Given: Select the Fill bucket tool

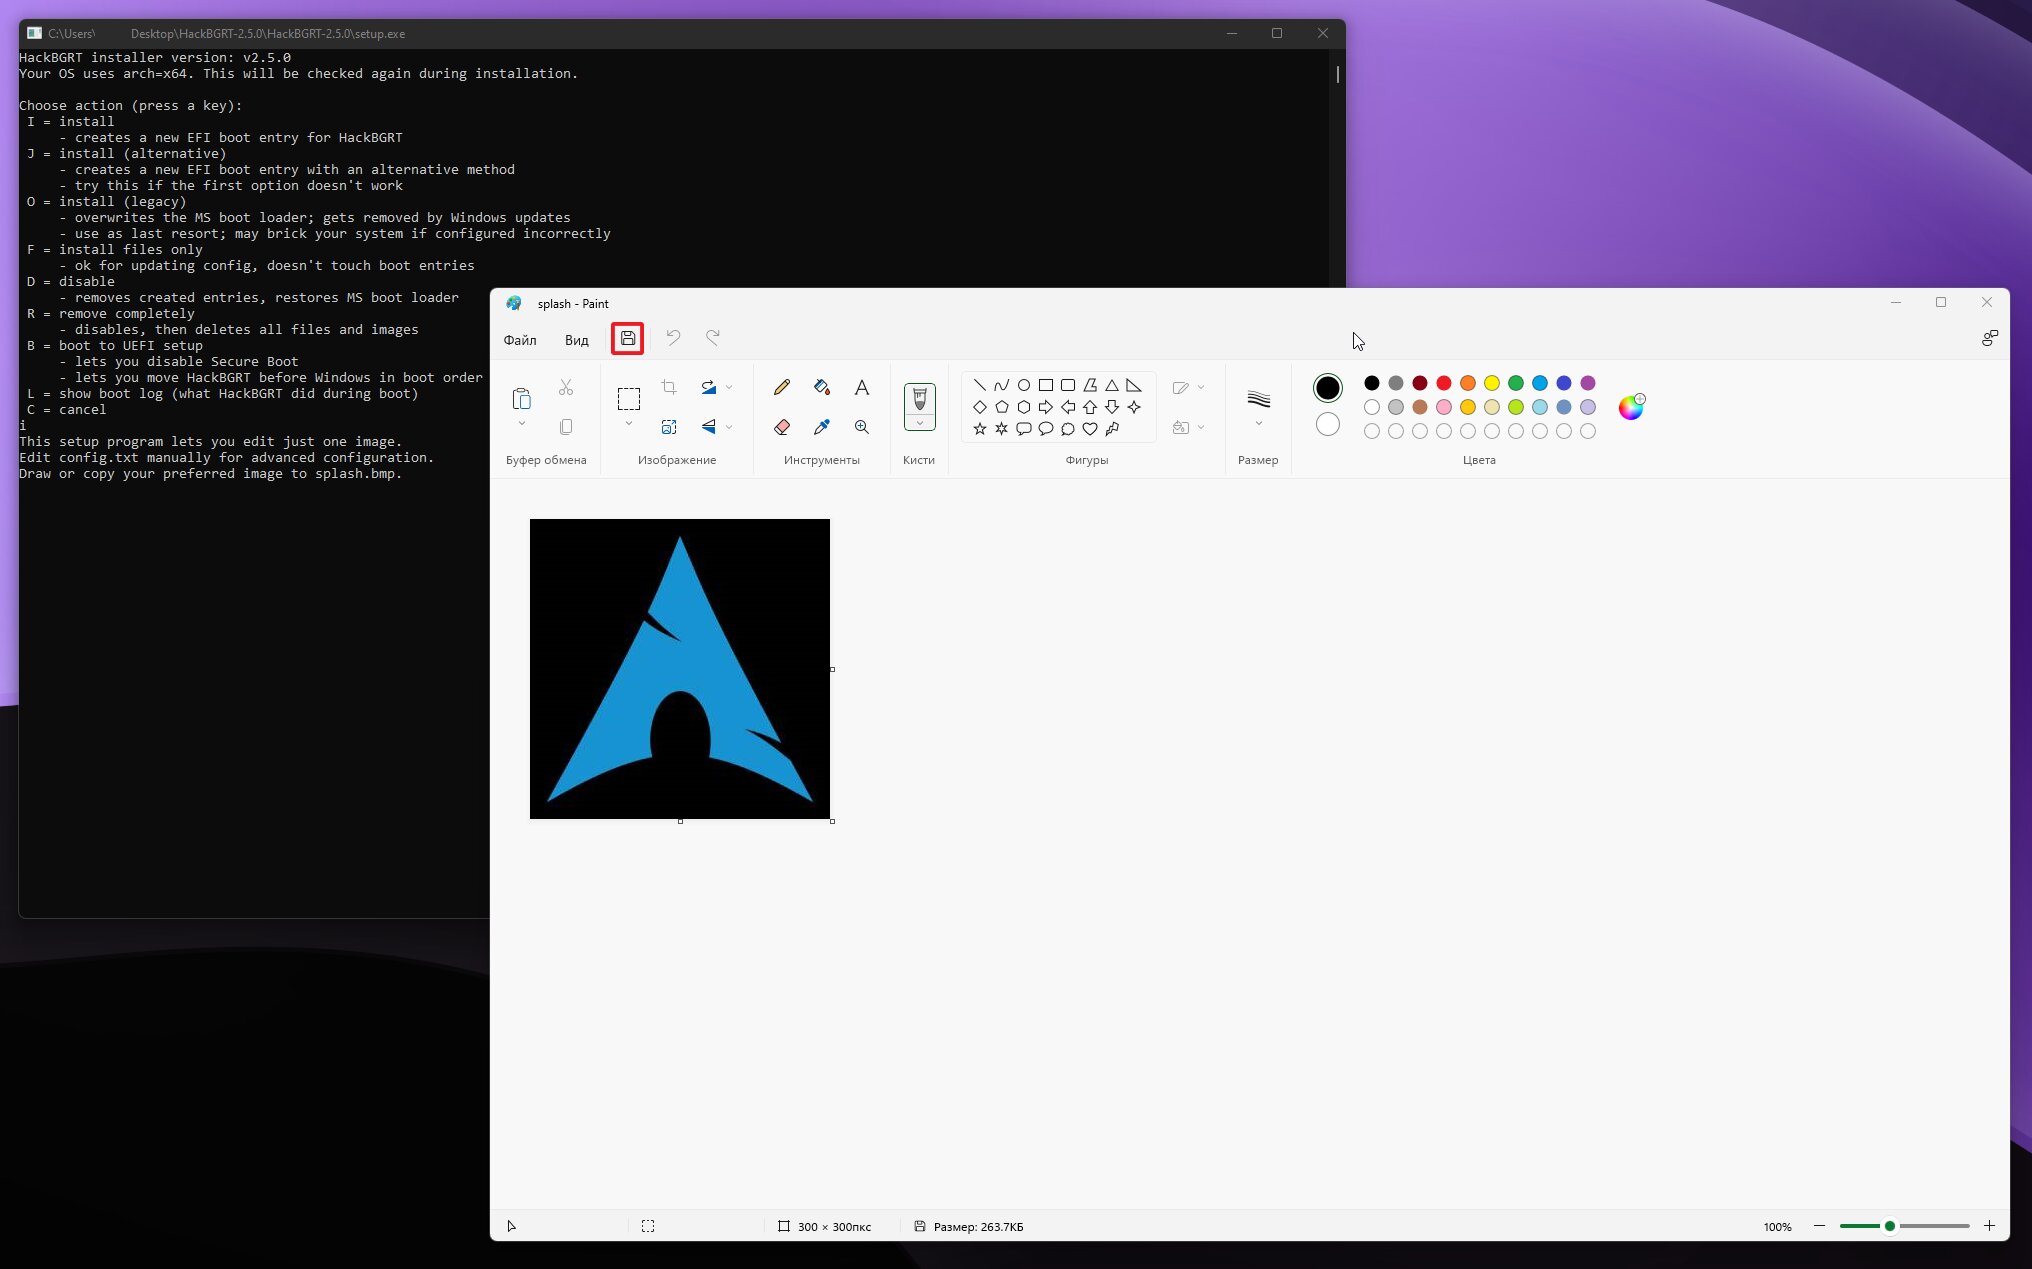Looking at the screenshot, I should pos(822,387).
